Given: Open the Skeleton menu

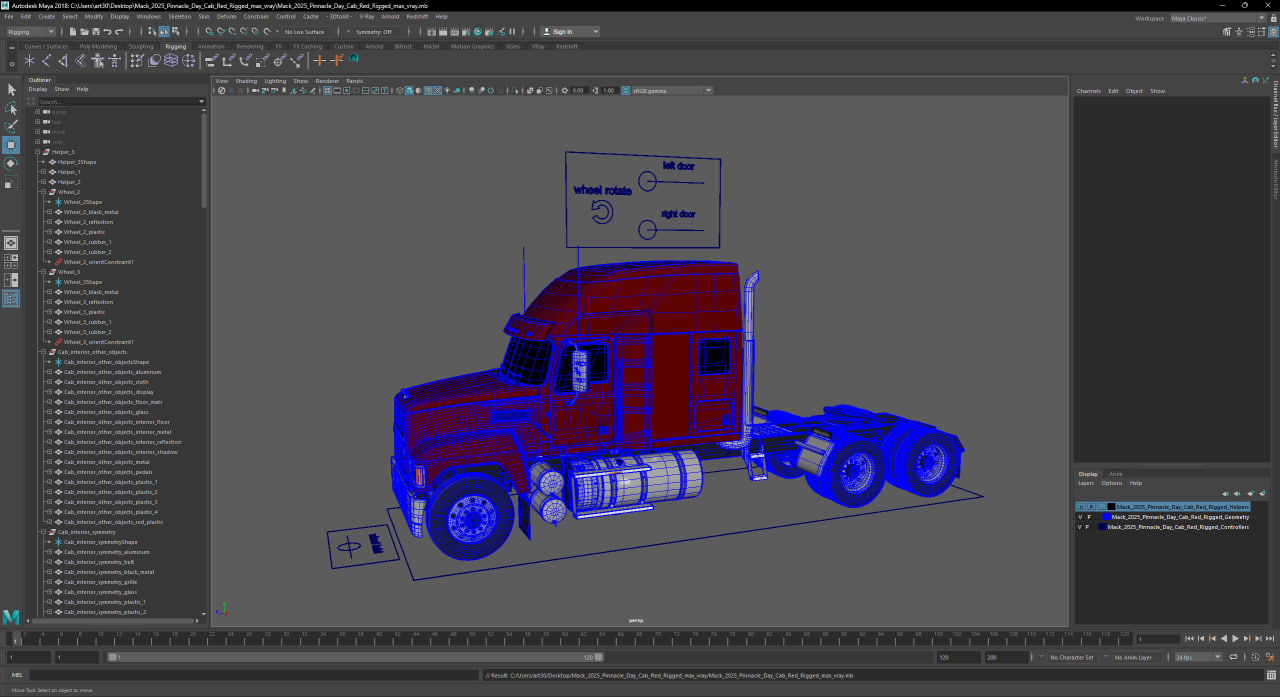Looking at the screenshot, I should pos(180,17).
